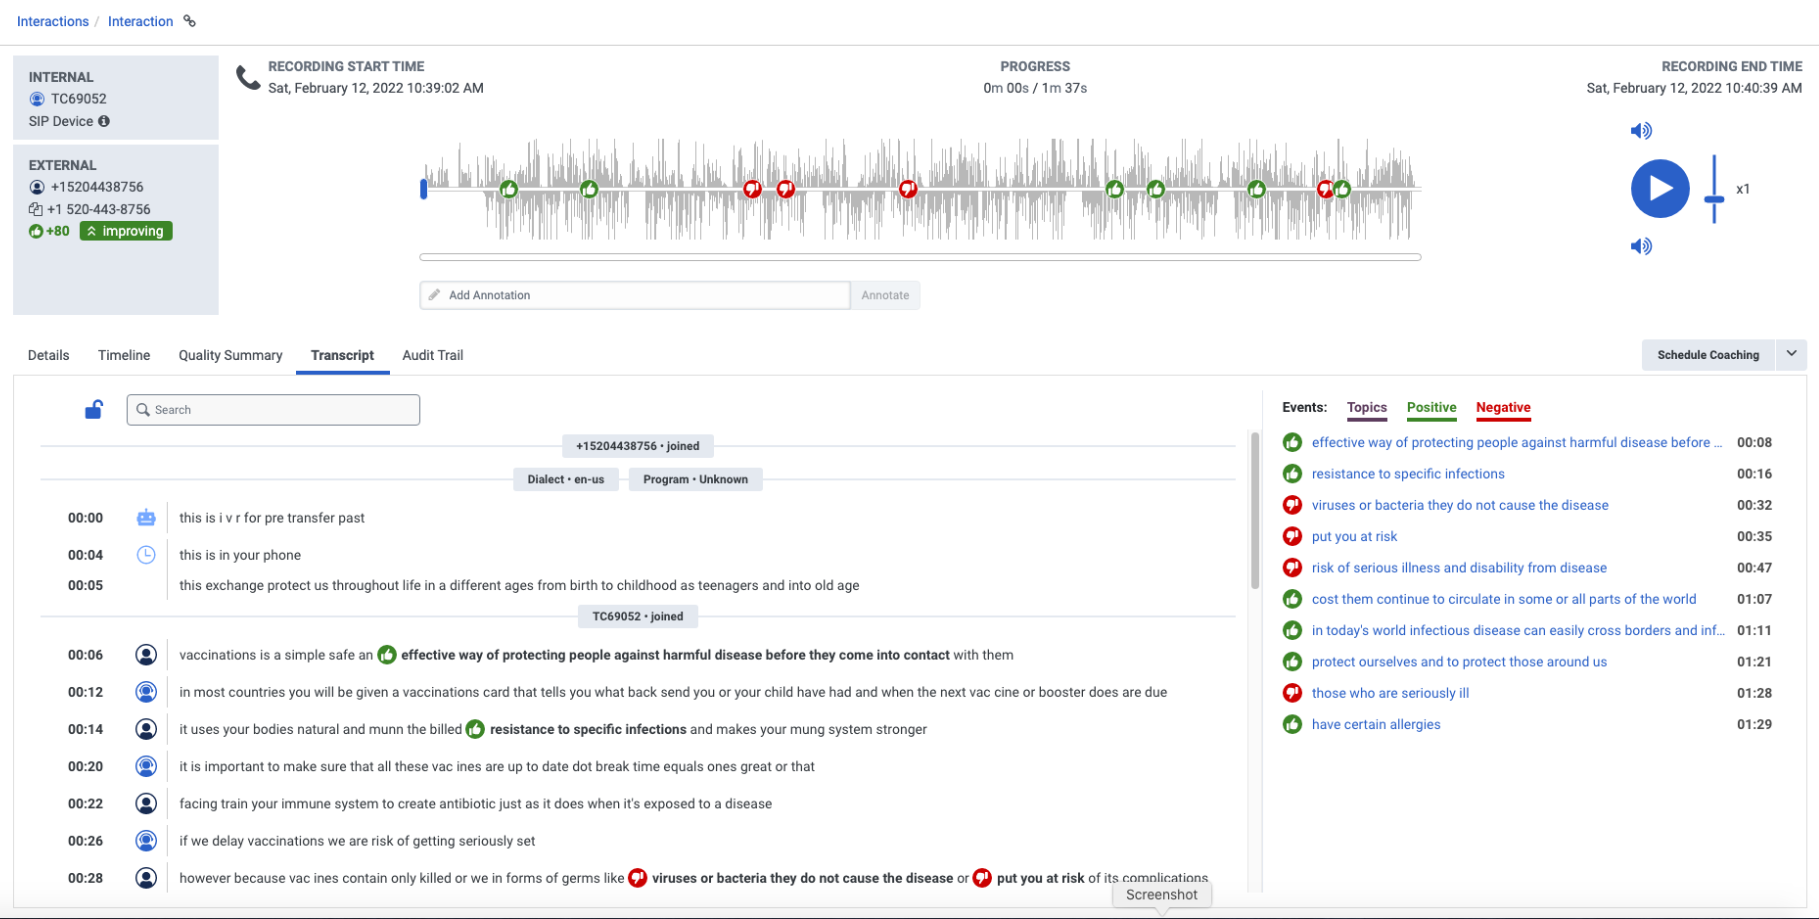Click thumbs-up icon beside 'have certain allergies' event
This screenshot has height=919, width=1819.
pos(1292,724)
